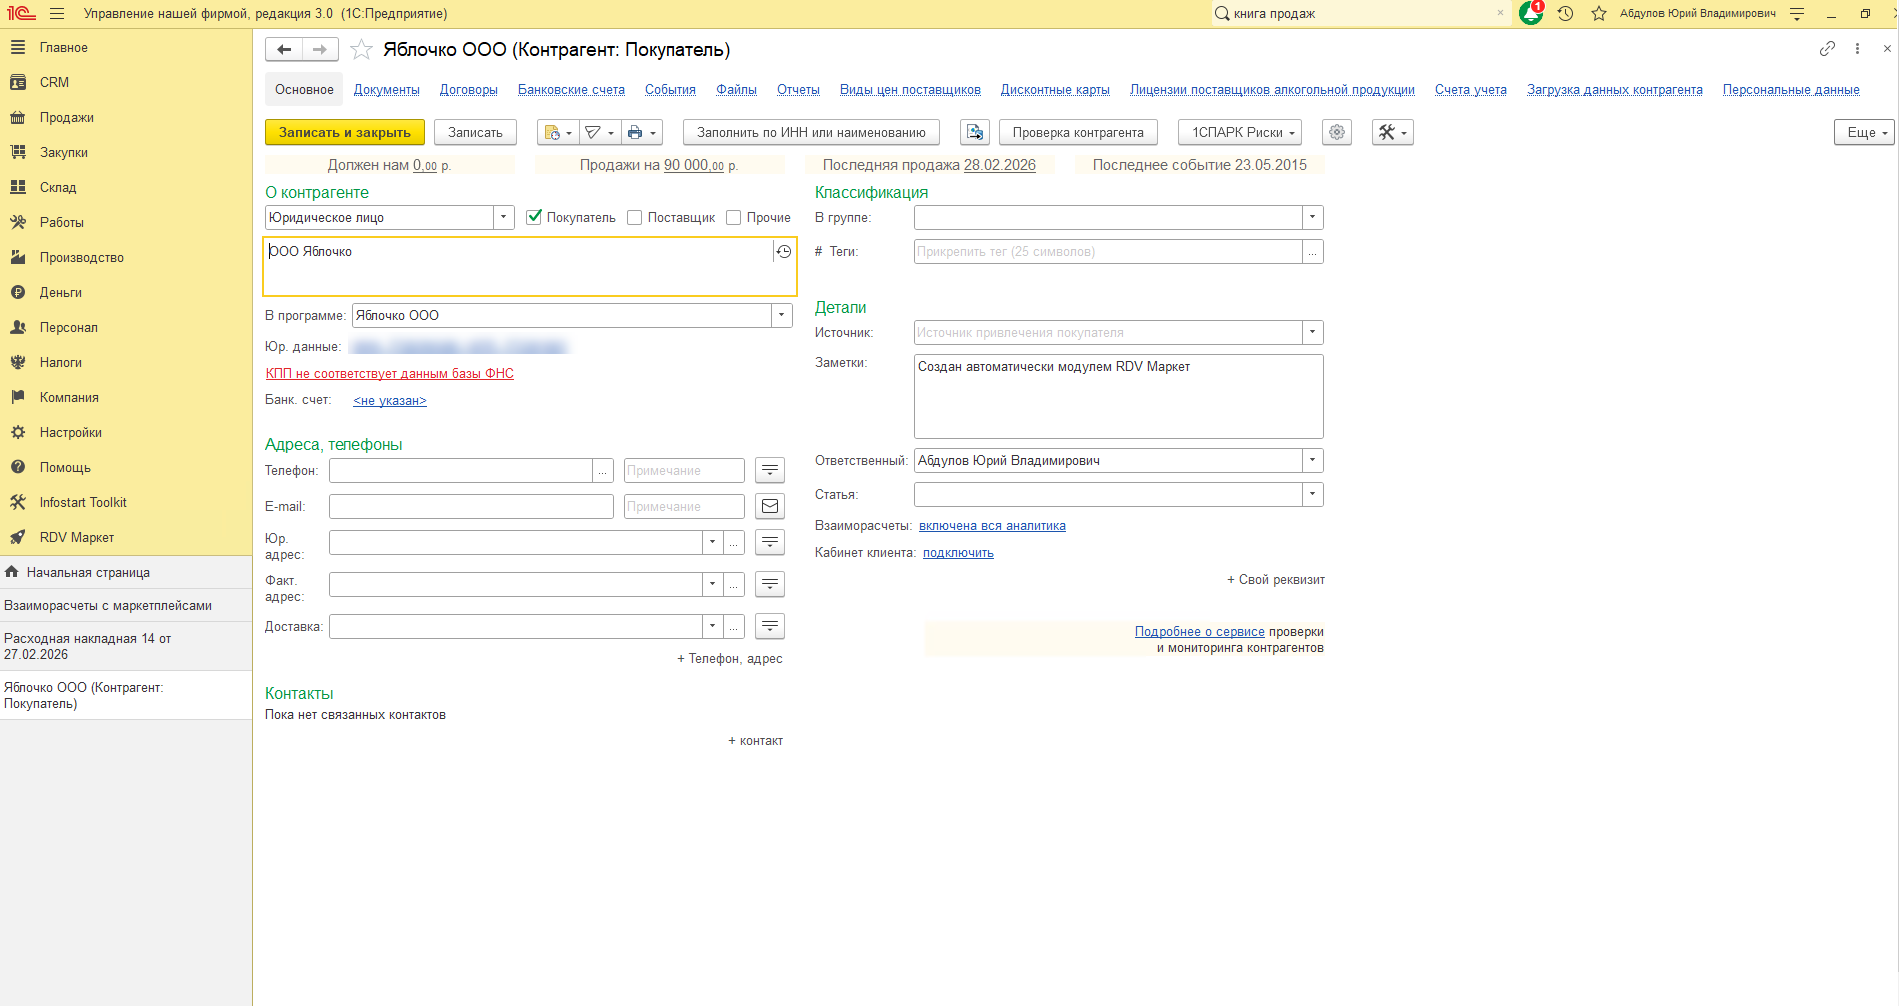The height and width of the screenshot is (1006, 1899).
Task: Open the notifications bell icon
Action: click(1530, 13)
